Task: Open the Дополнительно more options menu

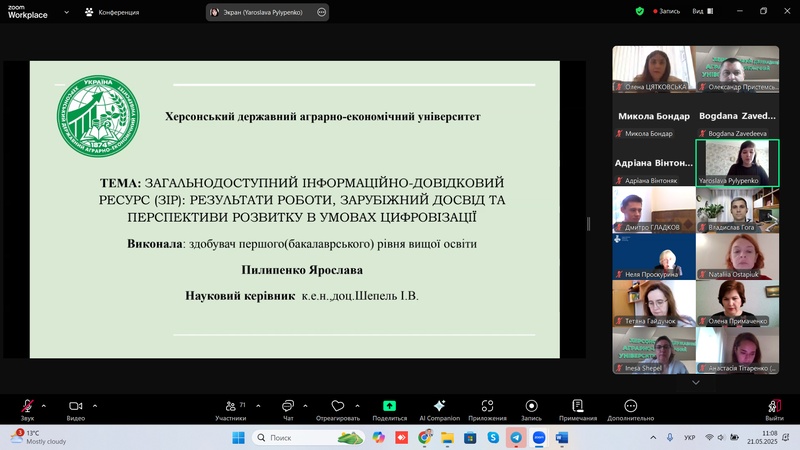Action: pyautogui.click(x=631, y=410)
